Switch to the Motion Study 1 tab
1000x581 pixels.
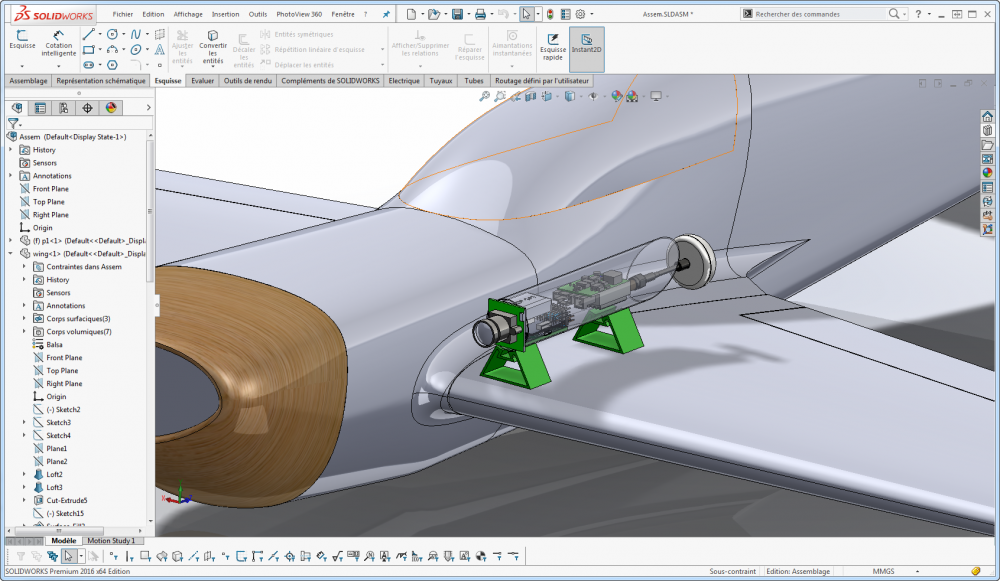tap(110, 540)
